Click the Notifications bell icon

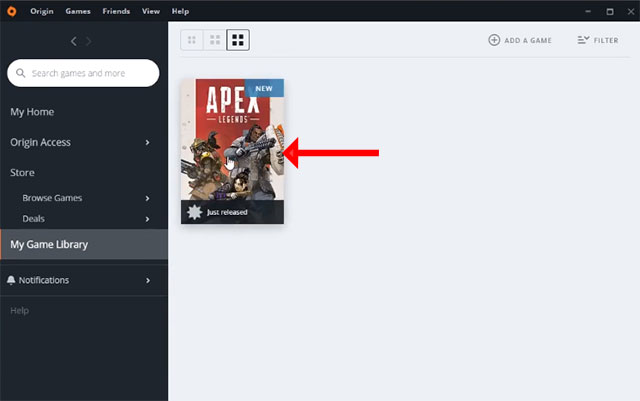point(11,280)
